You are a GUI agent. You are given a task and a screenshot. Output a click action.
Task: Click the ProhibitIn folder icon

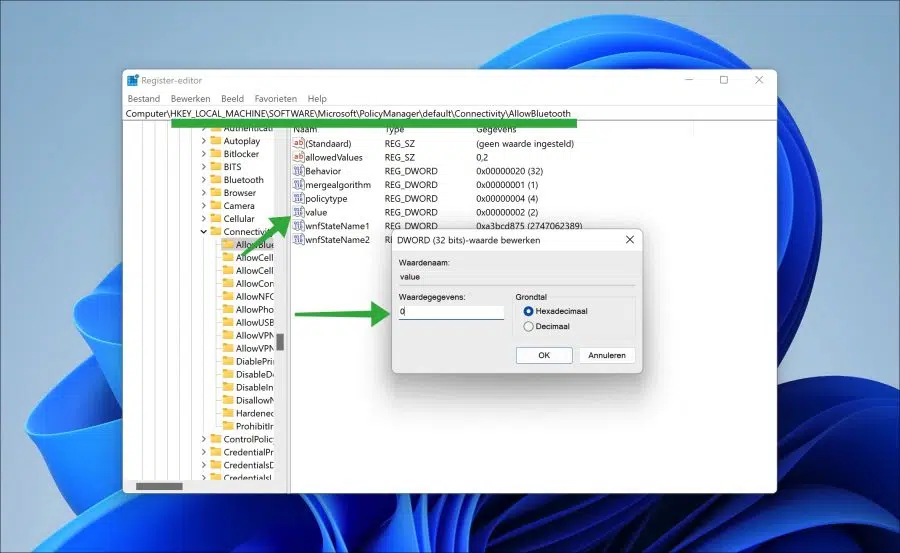228,426
